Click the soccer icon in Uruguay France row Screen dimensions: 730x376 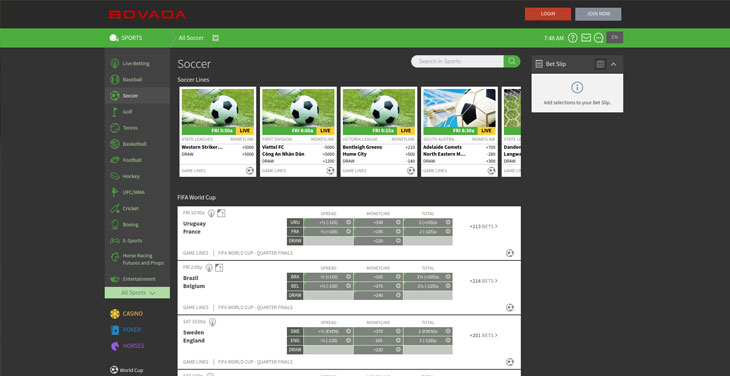click(x=510, y=253)
